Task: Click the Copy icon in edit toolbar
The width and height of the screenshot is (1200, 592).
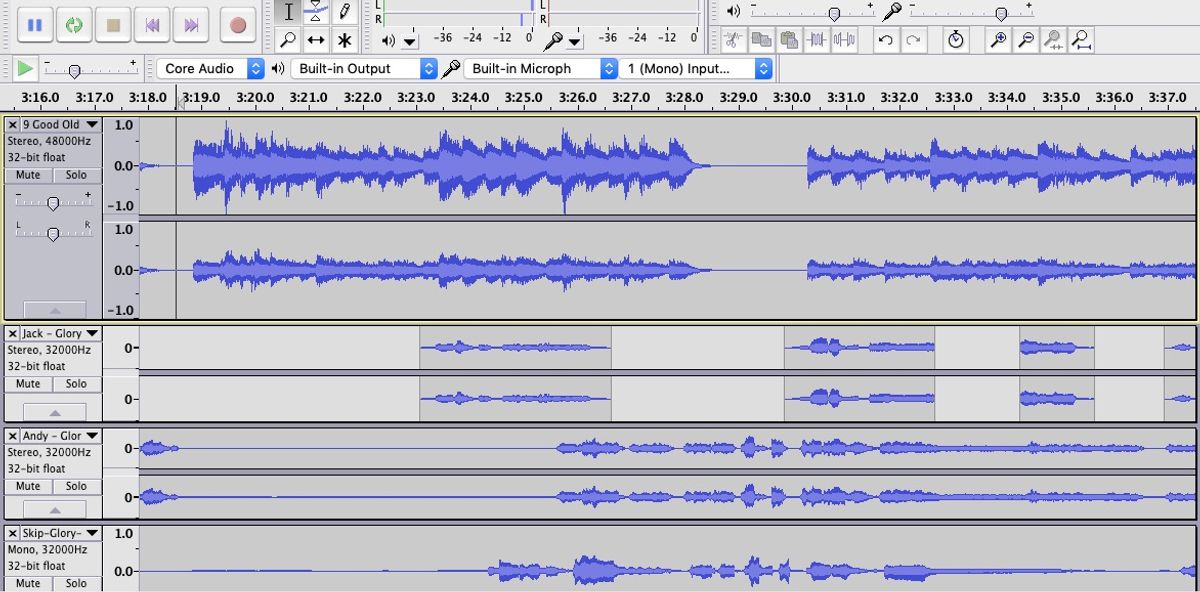Action: tap(761, 40)
